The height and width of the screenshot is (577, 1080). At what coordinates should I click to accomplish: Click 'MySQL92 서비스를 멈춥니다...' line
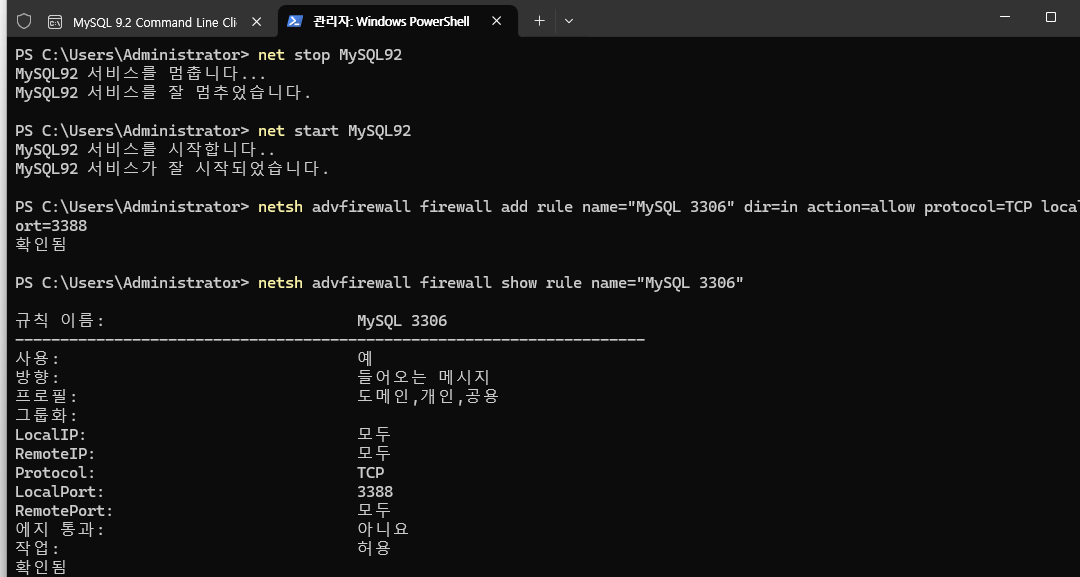tap(141, 74)
